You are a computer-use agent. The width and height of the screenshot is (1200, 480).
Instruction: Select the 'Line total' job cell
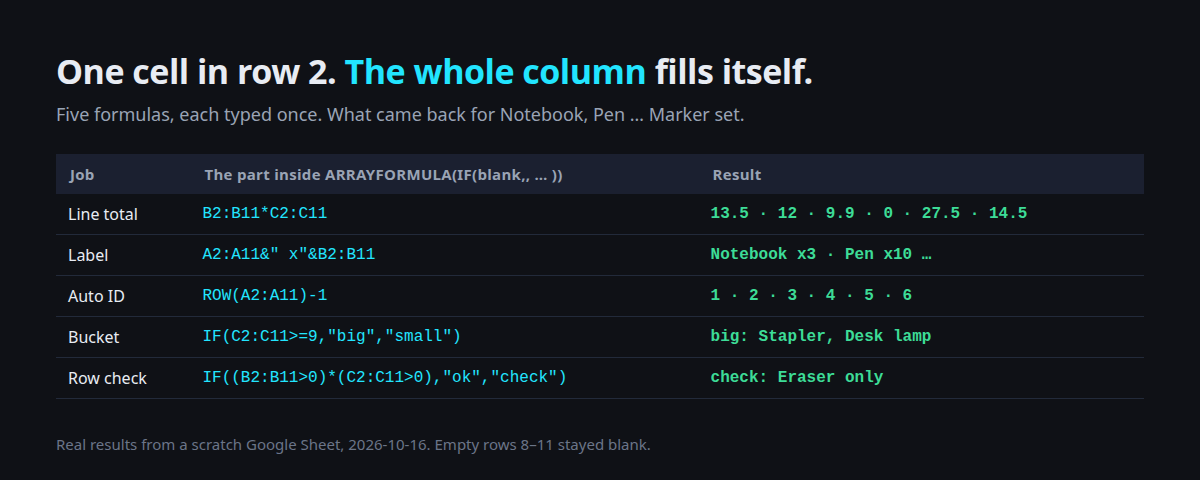pyautogui.click(x=103, y=214)
